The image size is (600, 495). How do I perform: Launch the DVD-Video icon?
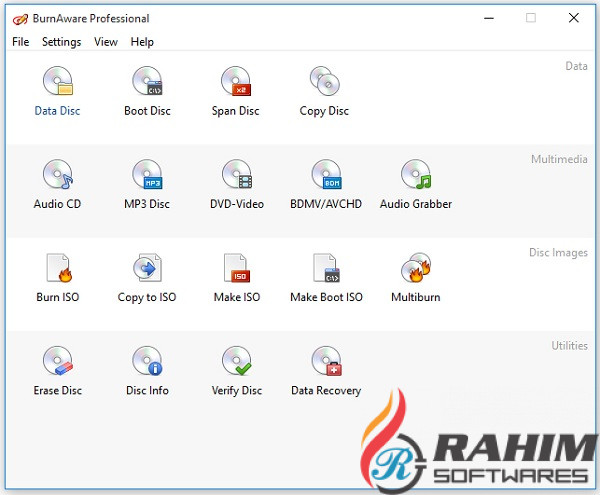(x=237, y=174)
